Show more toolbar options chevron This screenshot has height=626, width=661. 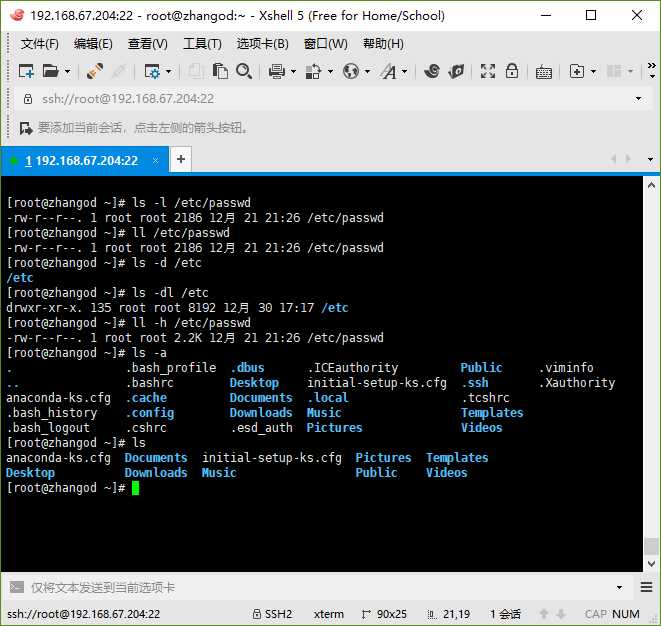[652, 71]
